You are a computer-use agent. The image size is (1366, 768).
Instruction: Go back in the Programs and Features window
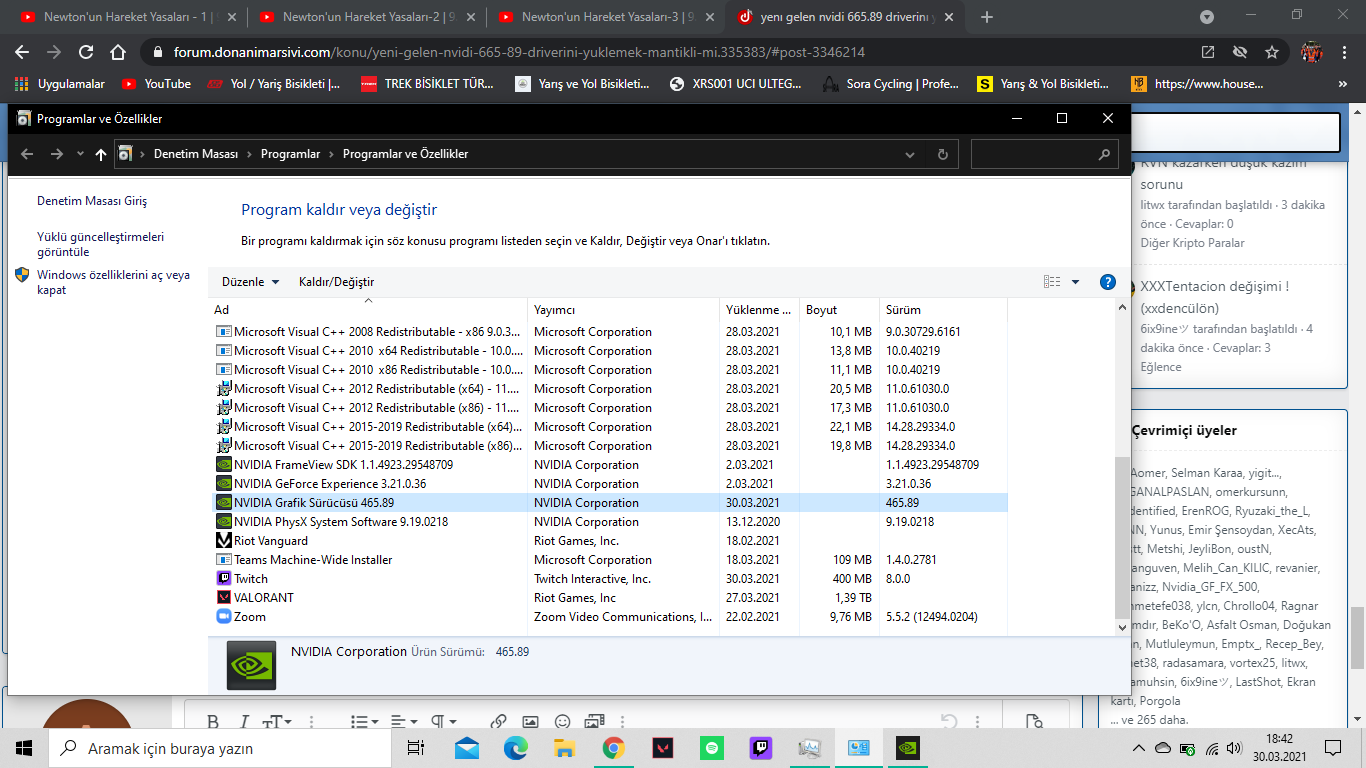click(x=27, y=154)
